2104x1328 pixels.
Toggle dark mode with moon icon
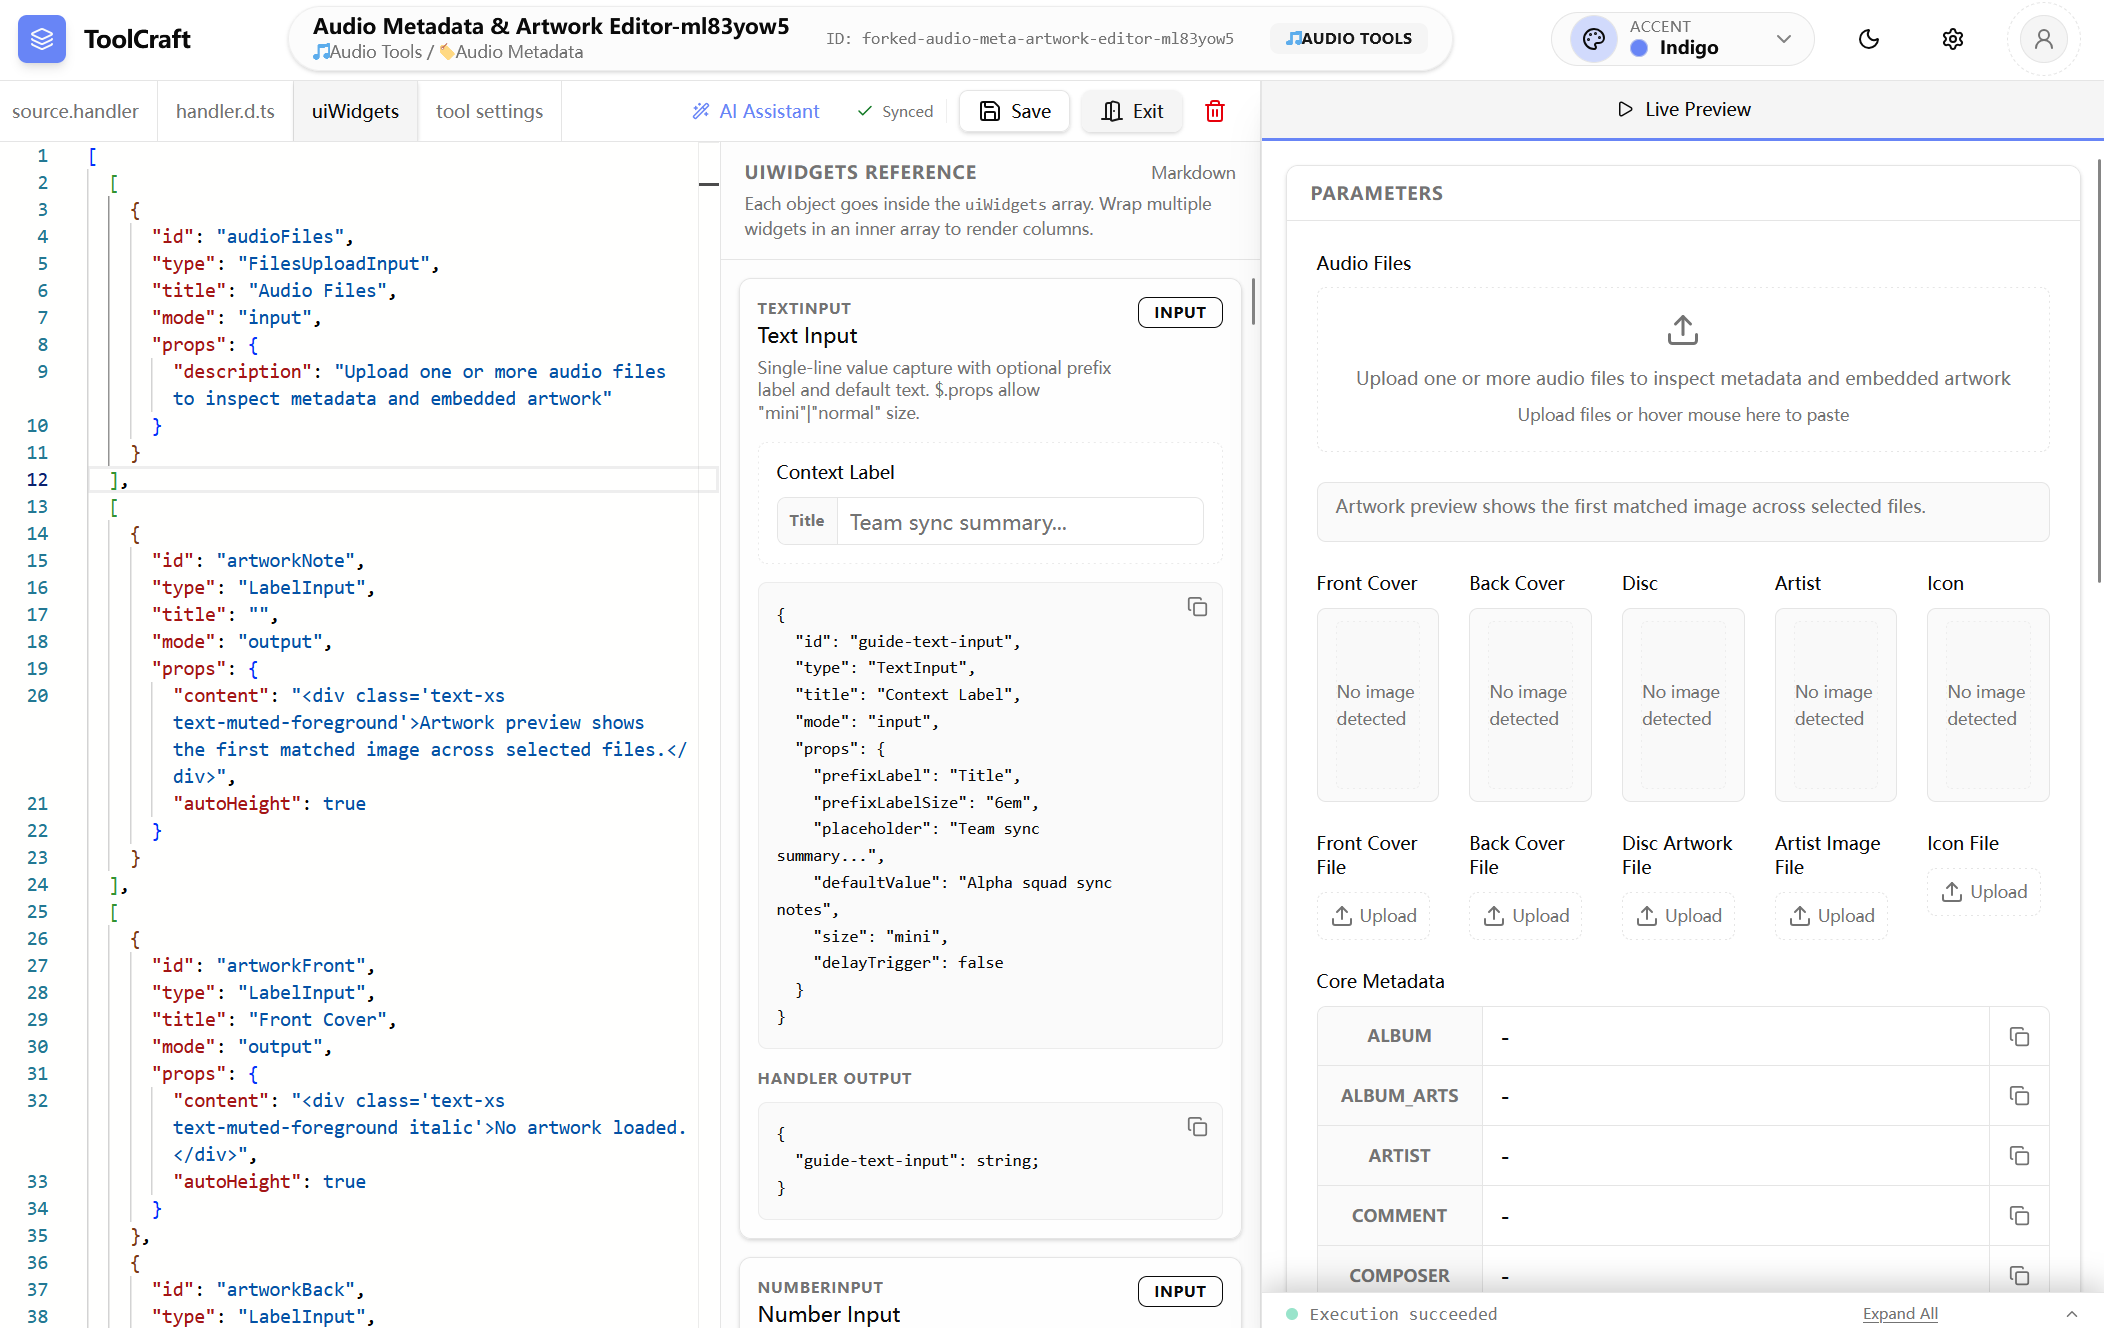pyautogui.click(x=1868, y=39)
